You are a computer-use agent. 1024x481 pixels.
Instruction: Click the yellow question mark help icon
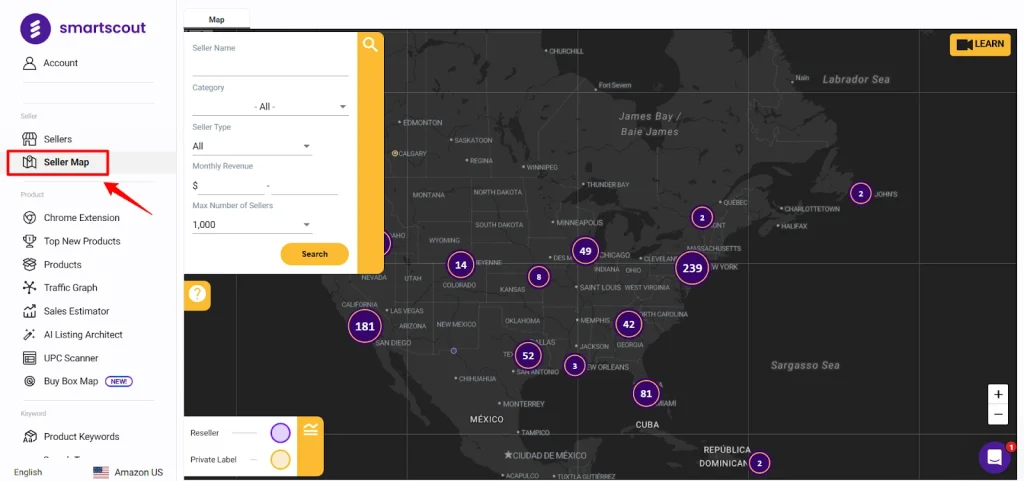(197, 294)
